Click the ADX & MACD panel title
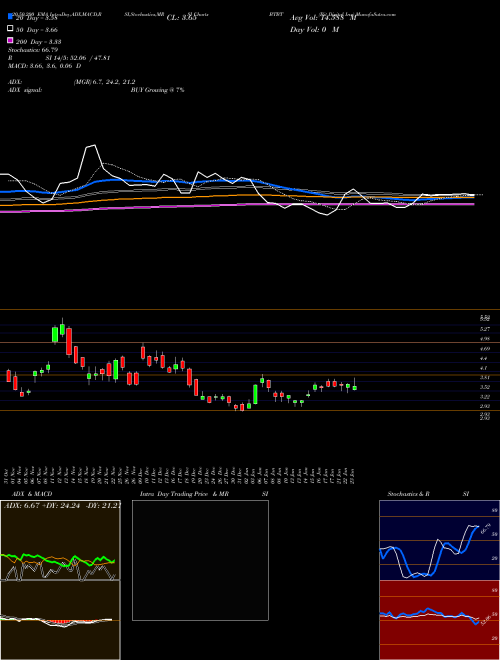 (32, 494)
